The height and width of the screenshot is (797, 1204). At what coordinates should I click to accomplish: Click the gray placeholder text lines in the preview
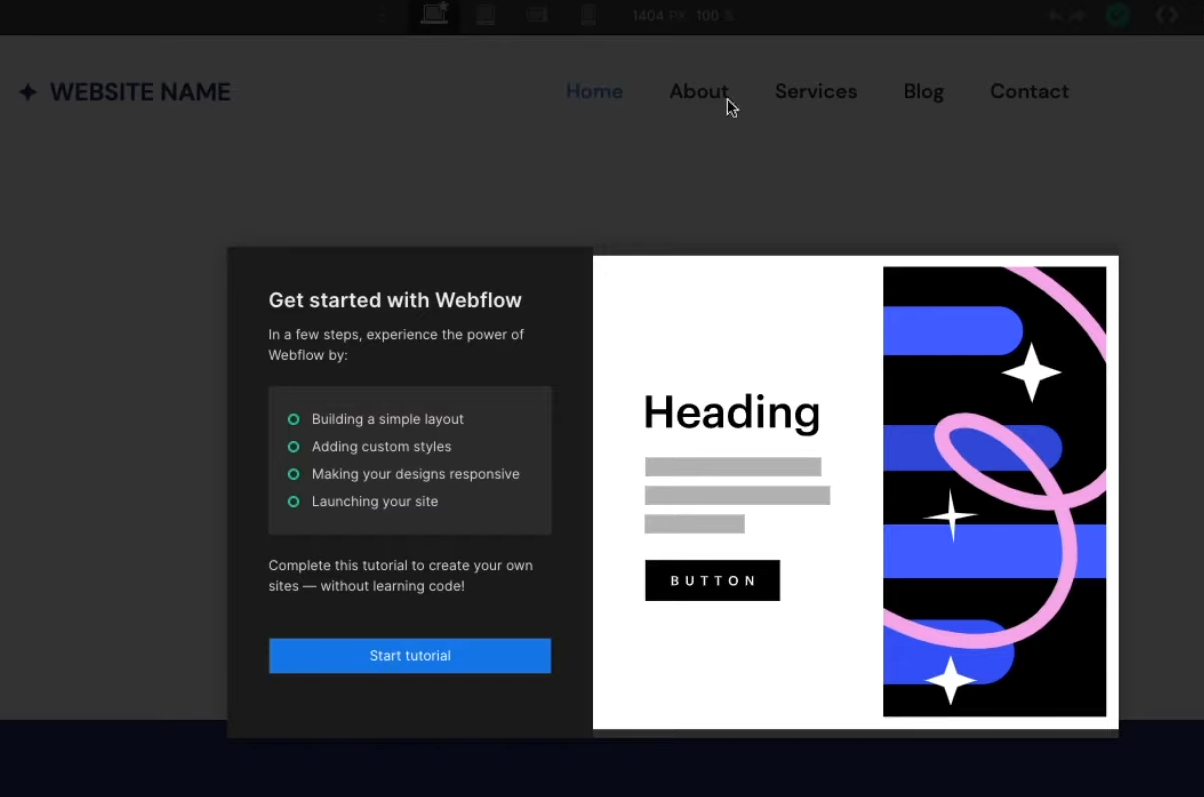pos(737,495)
